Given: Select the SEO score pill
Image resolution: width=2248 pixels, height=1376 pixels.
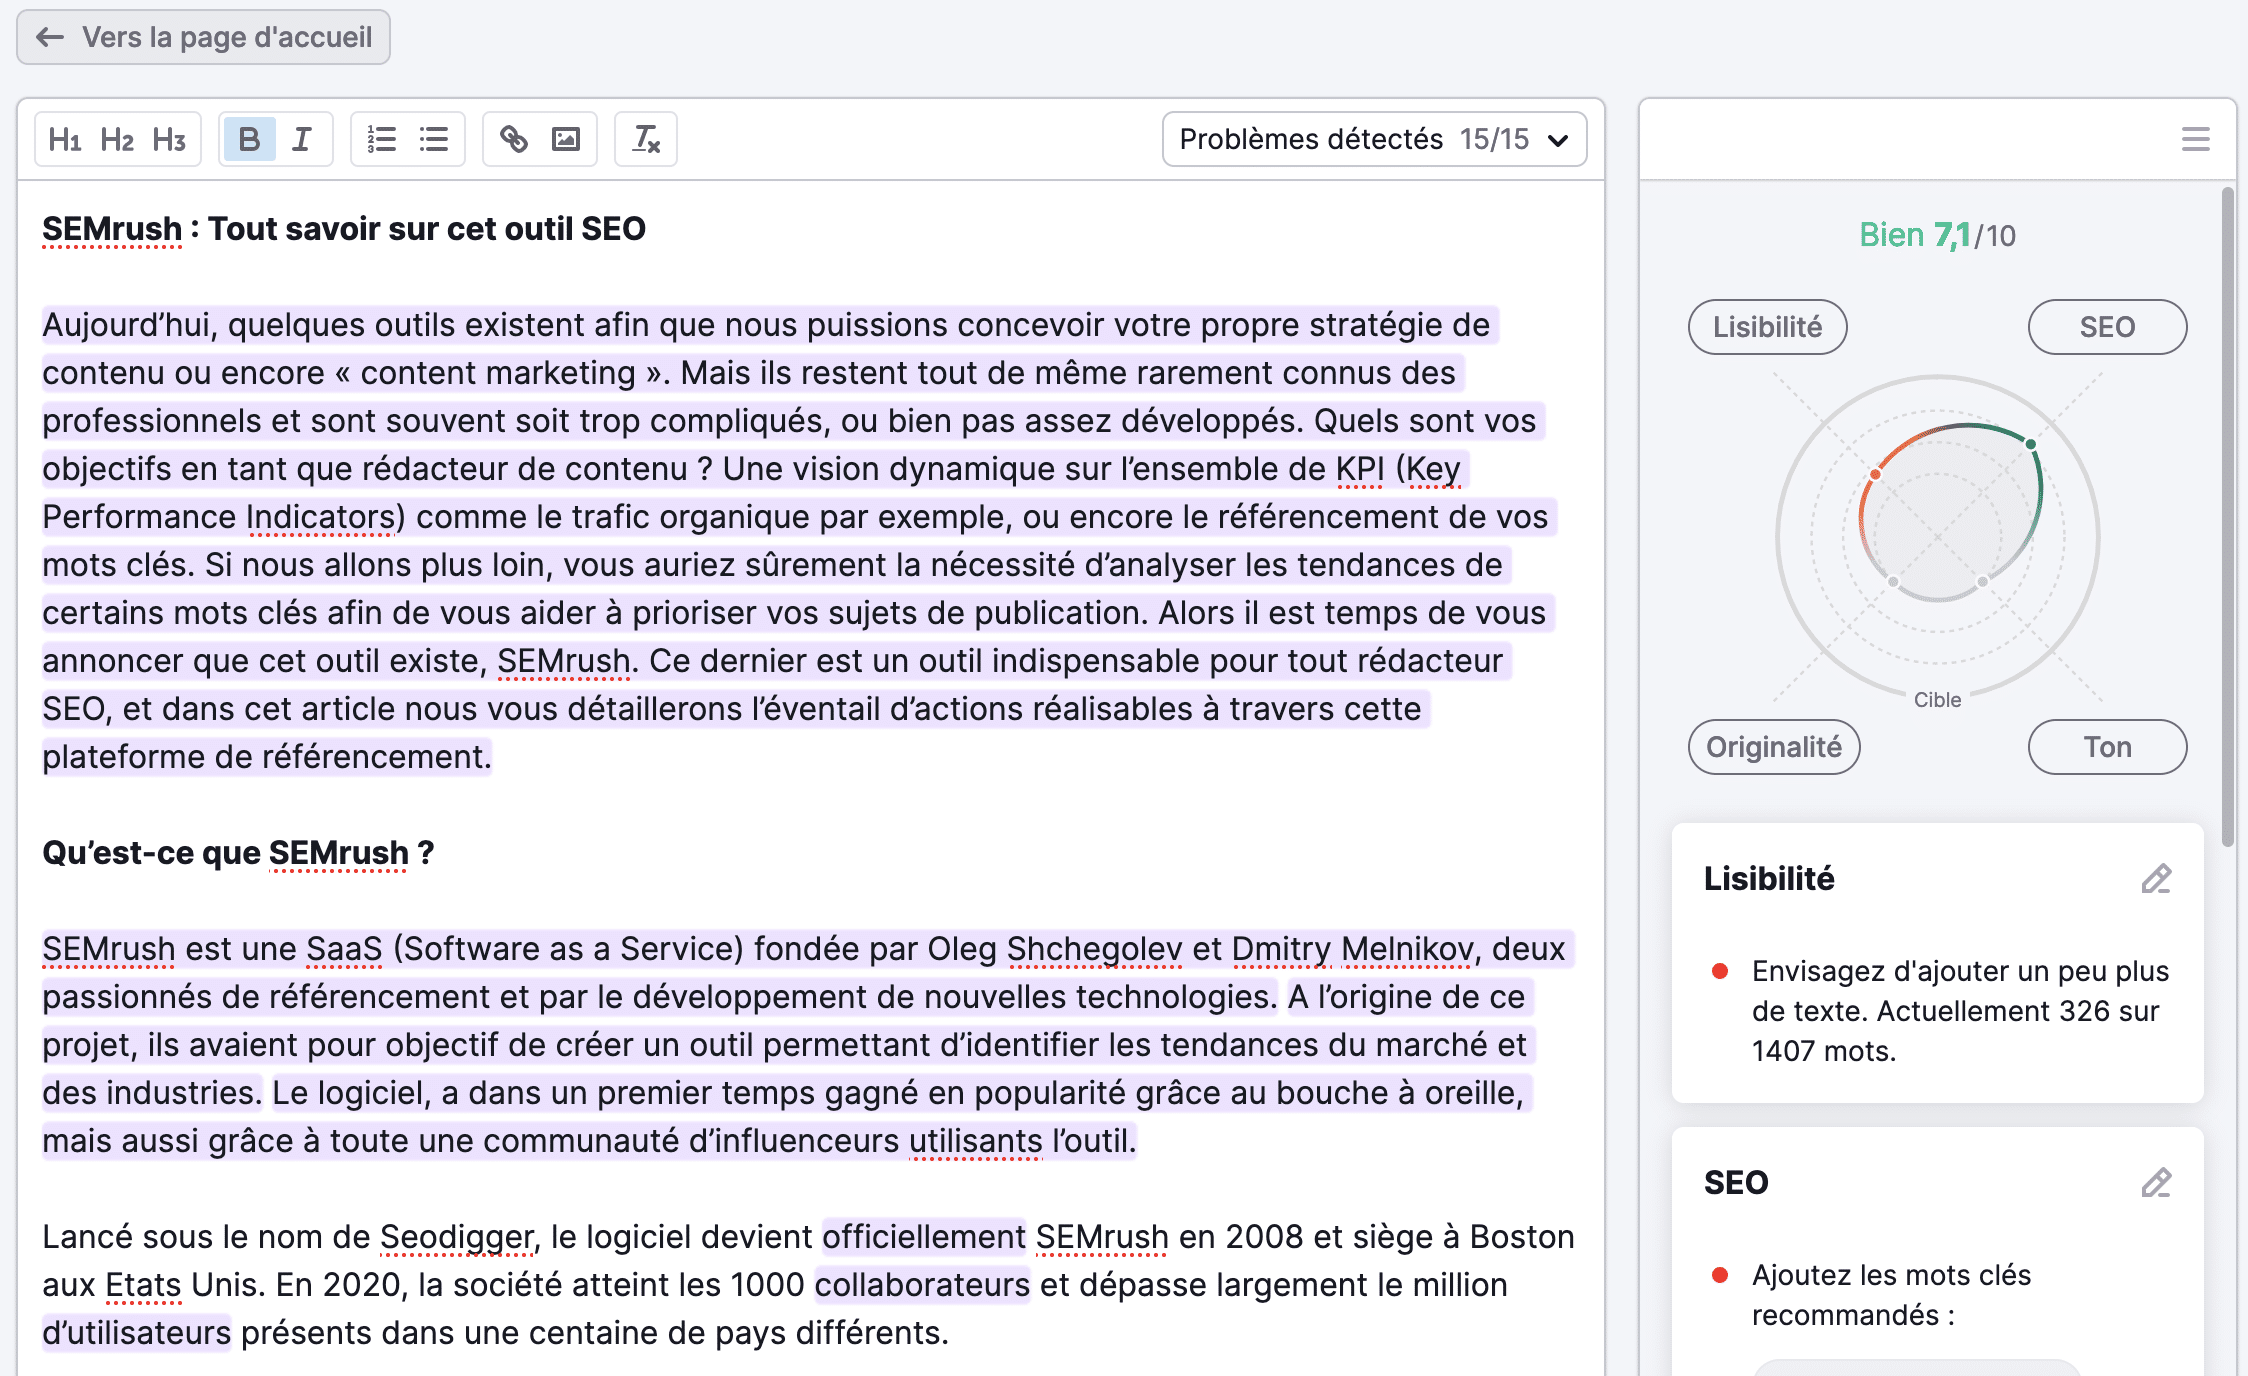Looking at the screenshot, I should (2107, 327).
